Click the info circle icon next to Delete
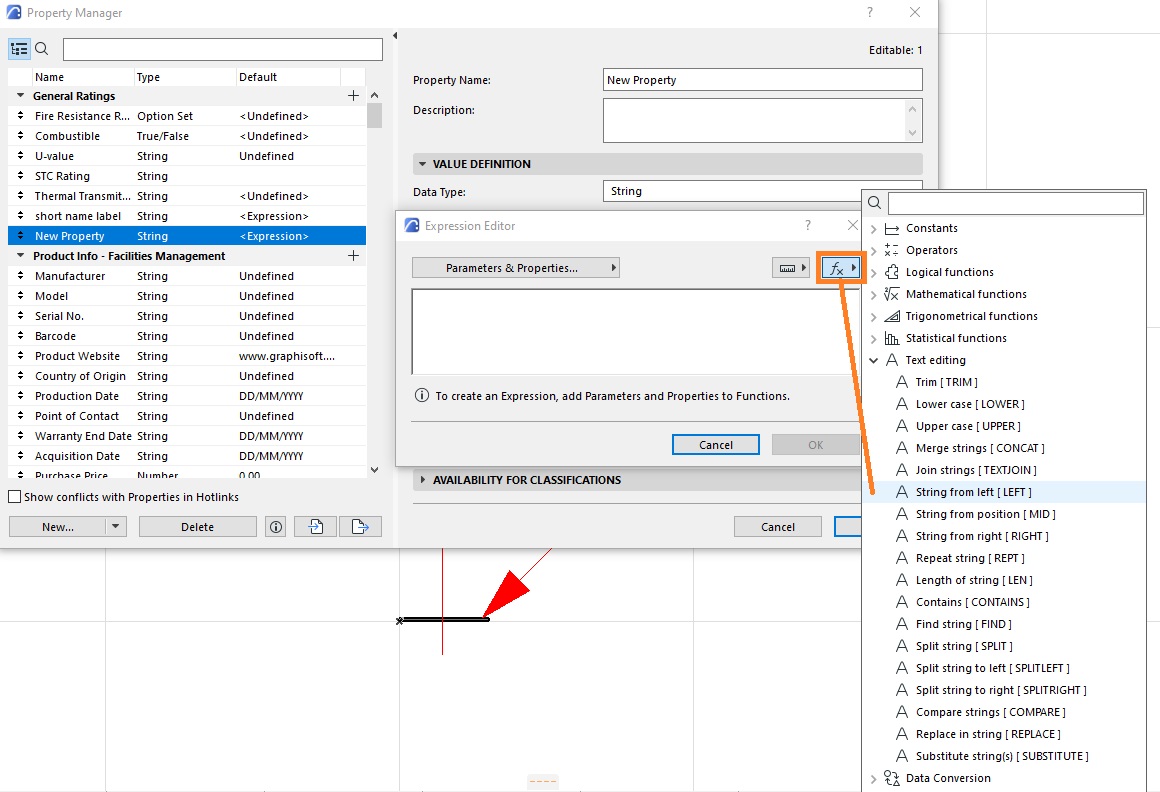Viewport: 1160px width, 792px height. click(x=275, y=526)
